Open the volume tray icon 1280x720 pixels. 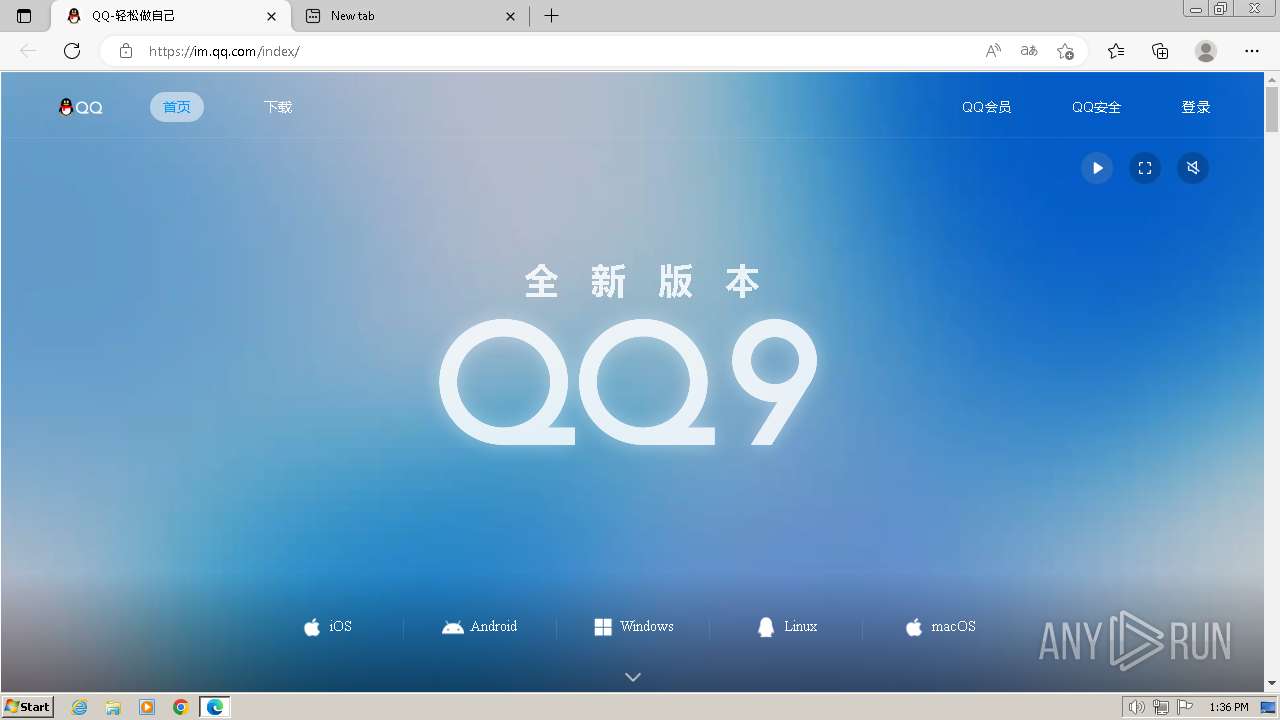pyautogui.click(x=1136, y=707)
